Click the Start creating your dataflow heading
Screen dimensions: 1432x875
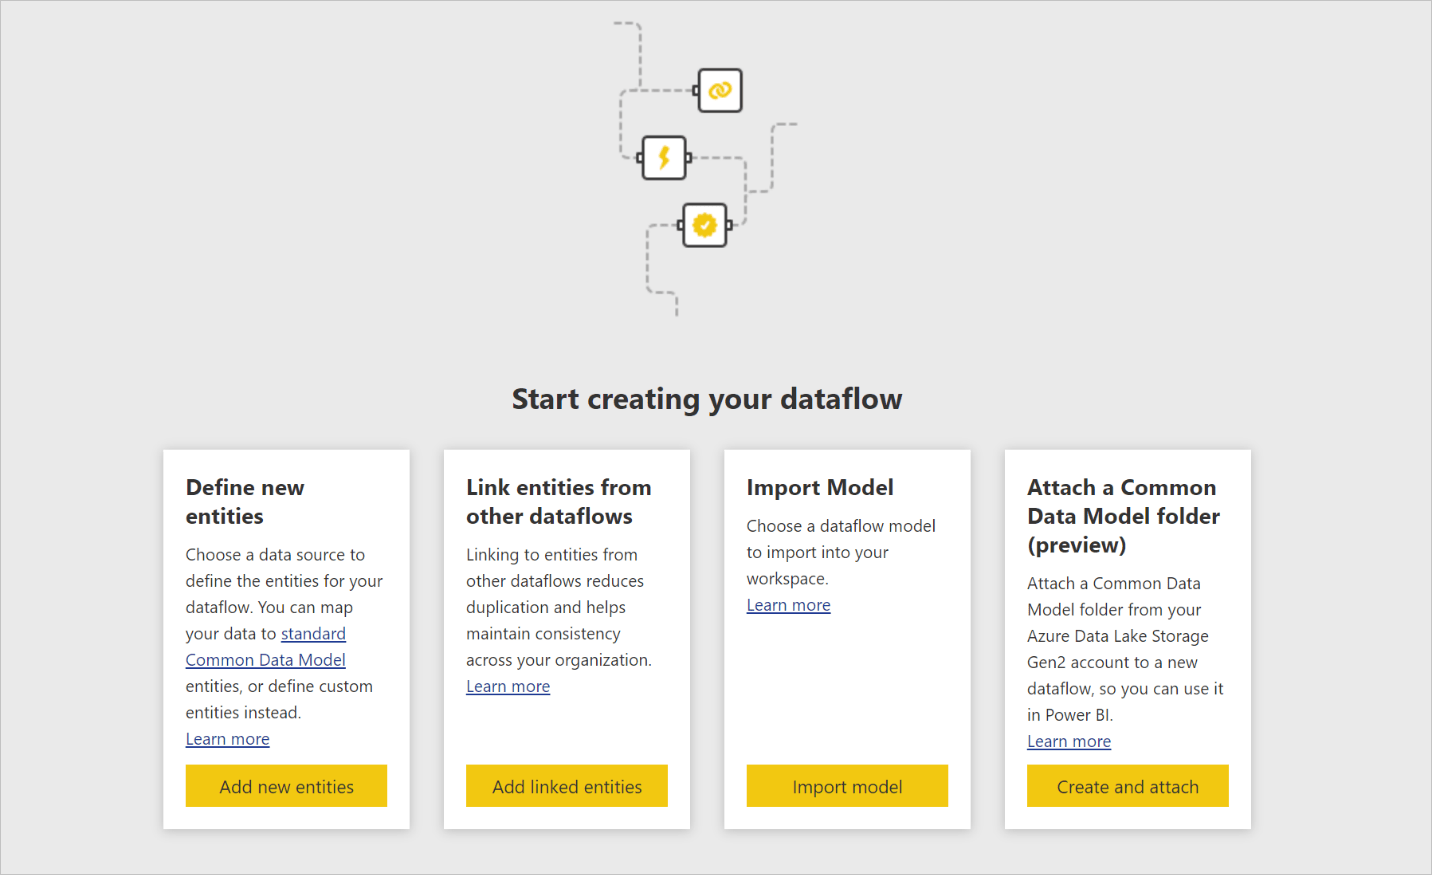pyautogui.click(x=707, y=398)
